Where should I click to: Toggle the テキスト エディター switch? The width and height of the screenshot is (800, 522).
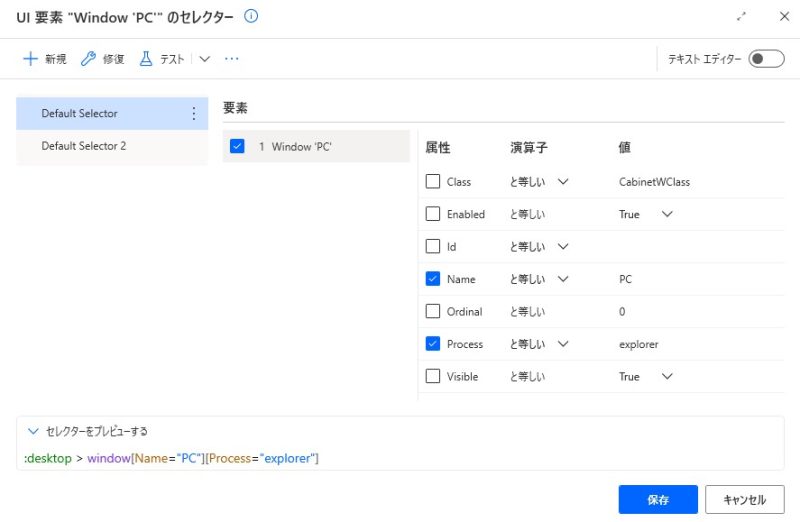[x=766, y=59]
